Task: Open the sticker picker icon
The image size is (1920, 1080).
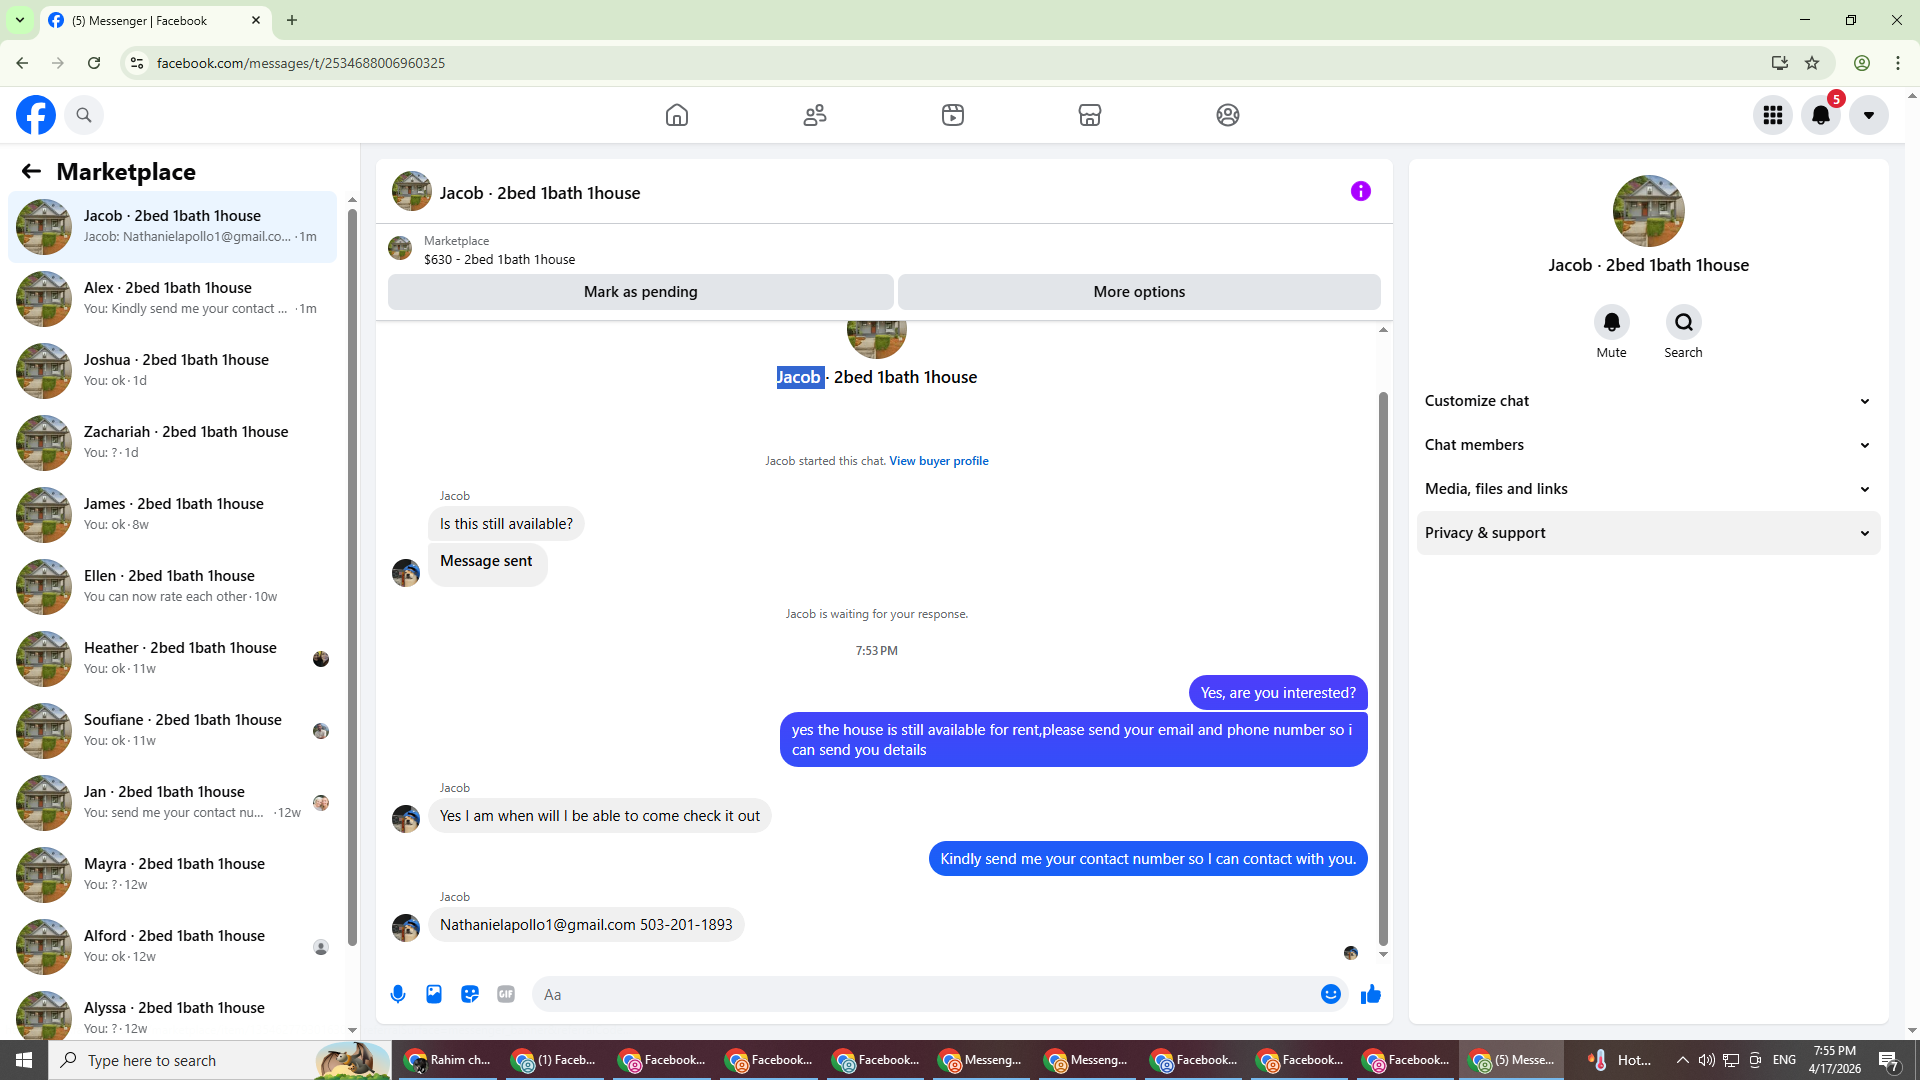Action: [x=470, y=994]
